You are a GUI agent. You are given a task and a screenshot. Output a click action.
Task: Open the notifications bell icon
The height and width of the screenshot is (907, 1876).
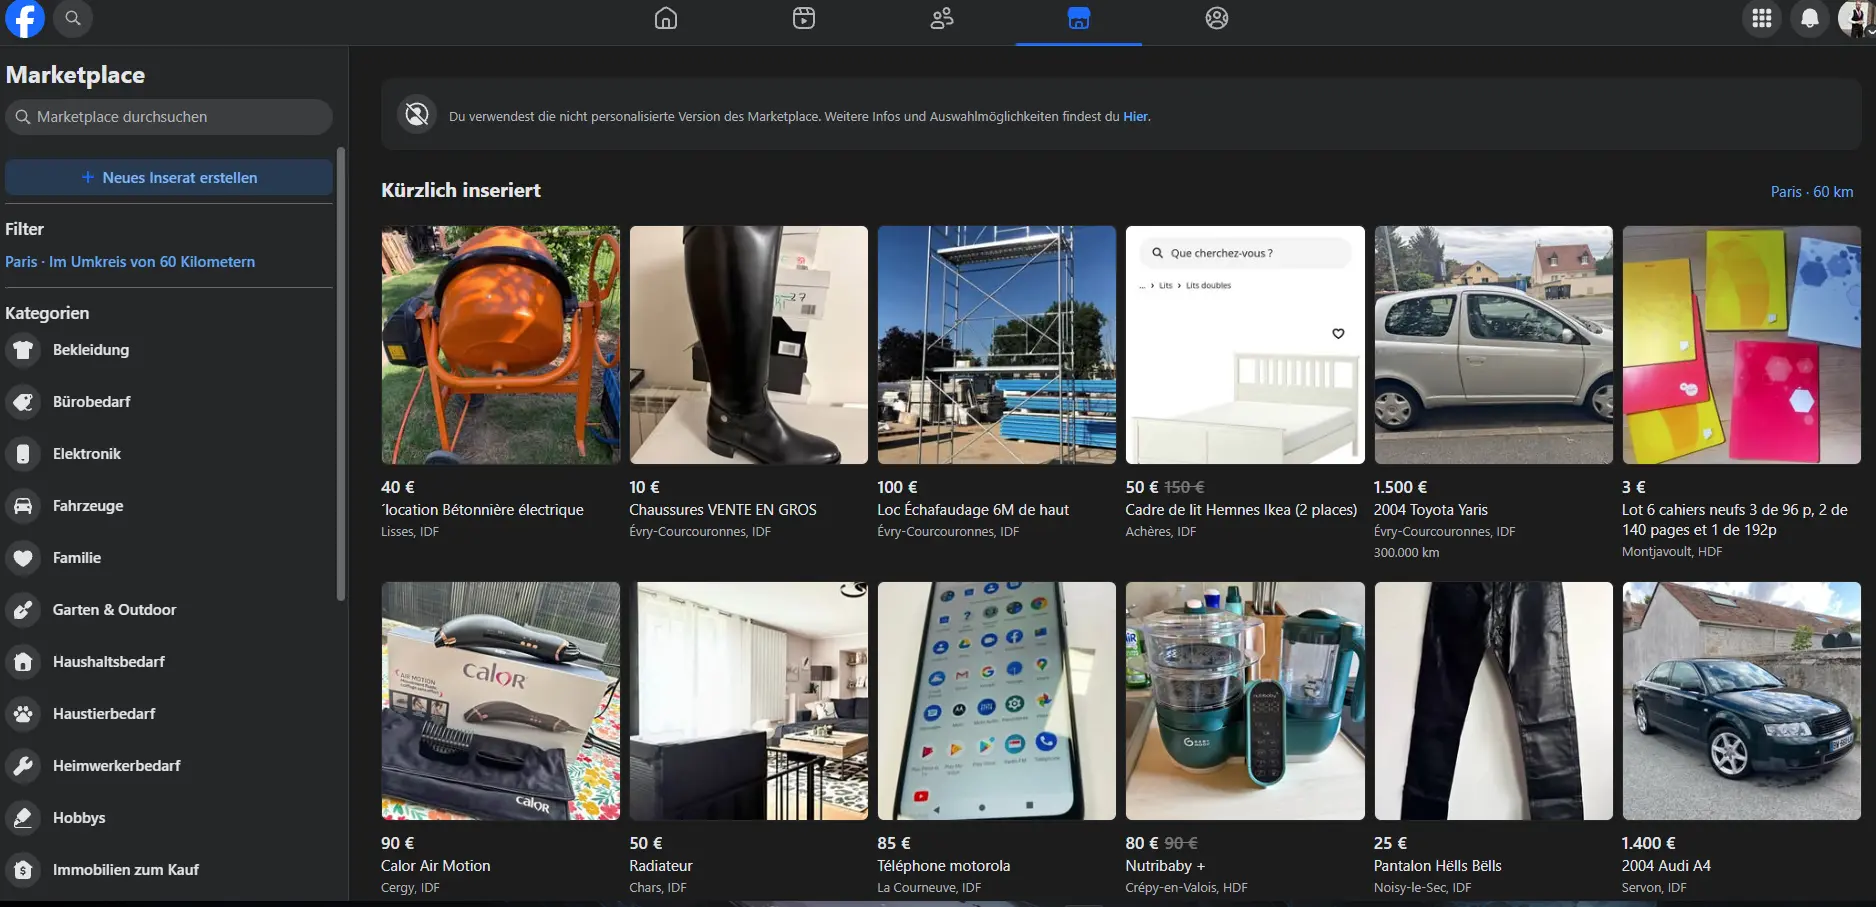click(1810, 18)
